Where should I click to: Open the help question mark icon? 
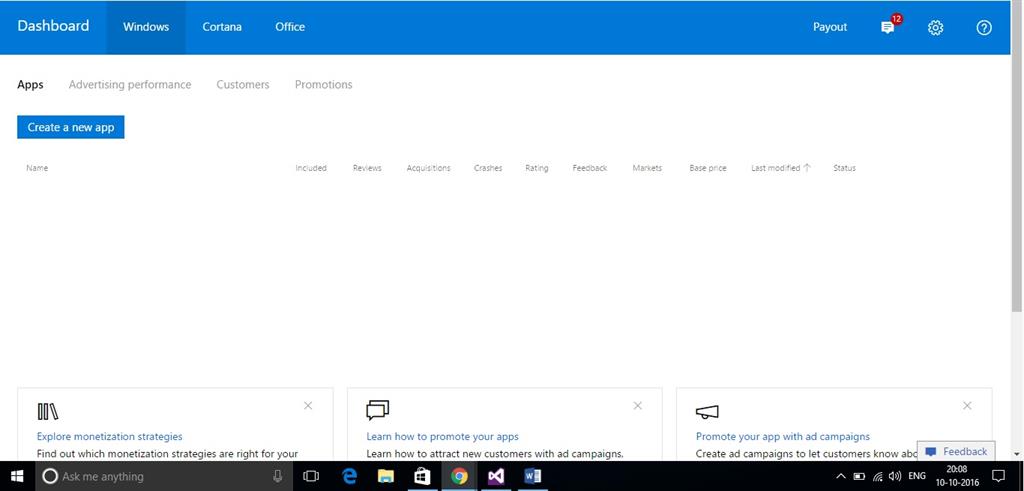click(984, 27)
